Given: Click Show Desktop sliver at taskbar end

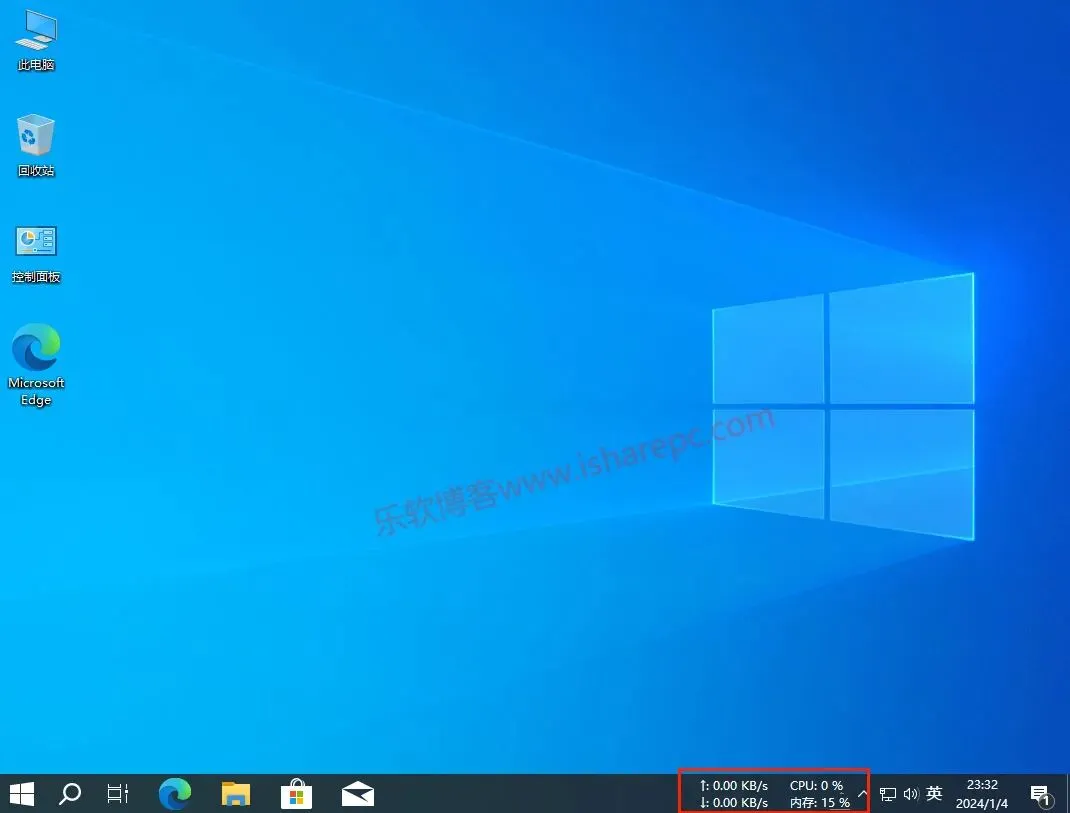Looking at the screenshot, I should pos(1067,794).
